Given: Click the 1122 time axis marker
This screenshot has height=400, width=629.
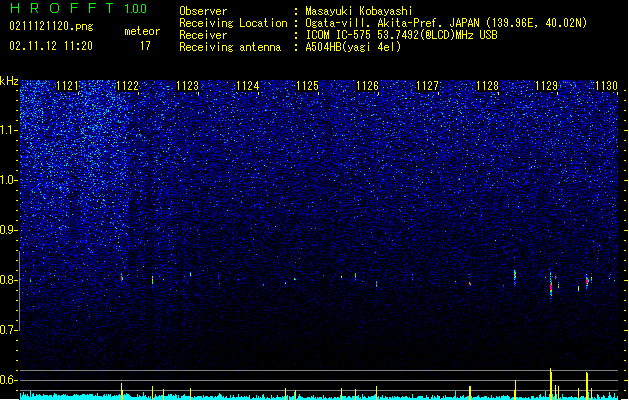Looking at the screenshot, I should click(x=127, y=86).
